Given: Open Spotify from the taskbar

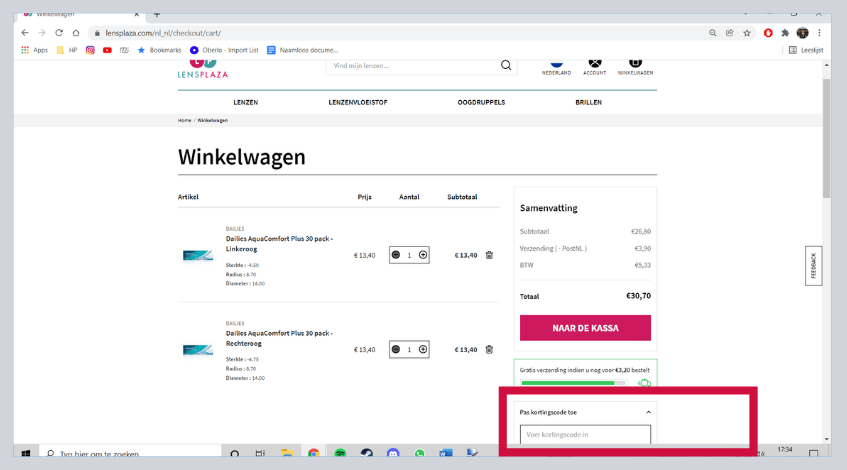Looking at the screenshot, I should (340, 454).
